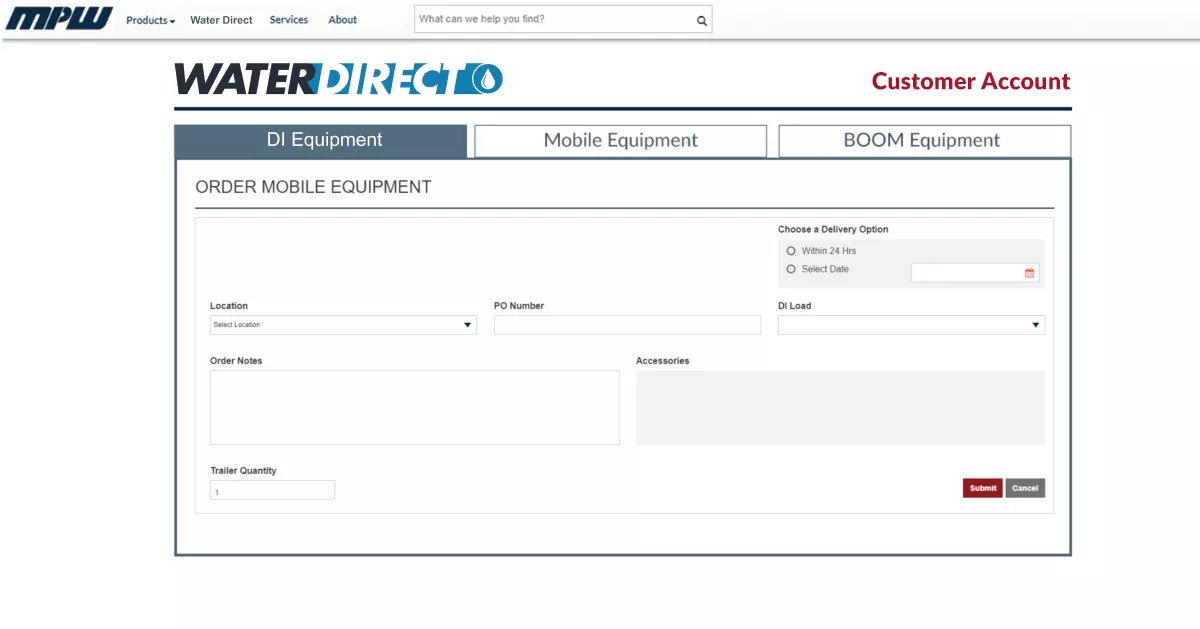
Task: Click into the PO Number field
Action: [x=627, y=325]
